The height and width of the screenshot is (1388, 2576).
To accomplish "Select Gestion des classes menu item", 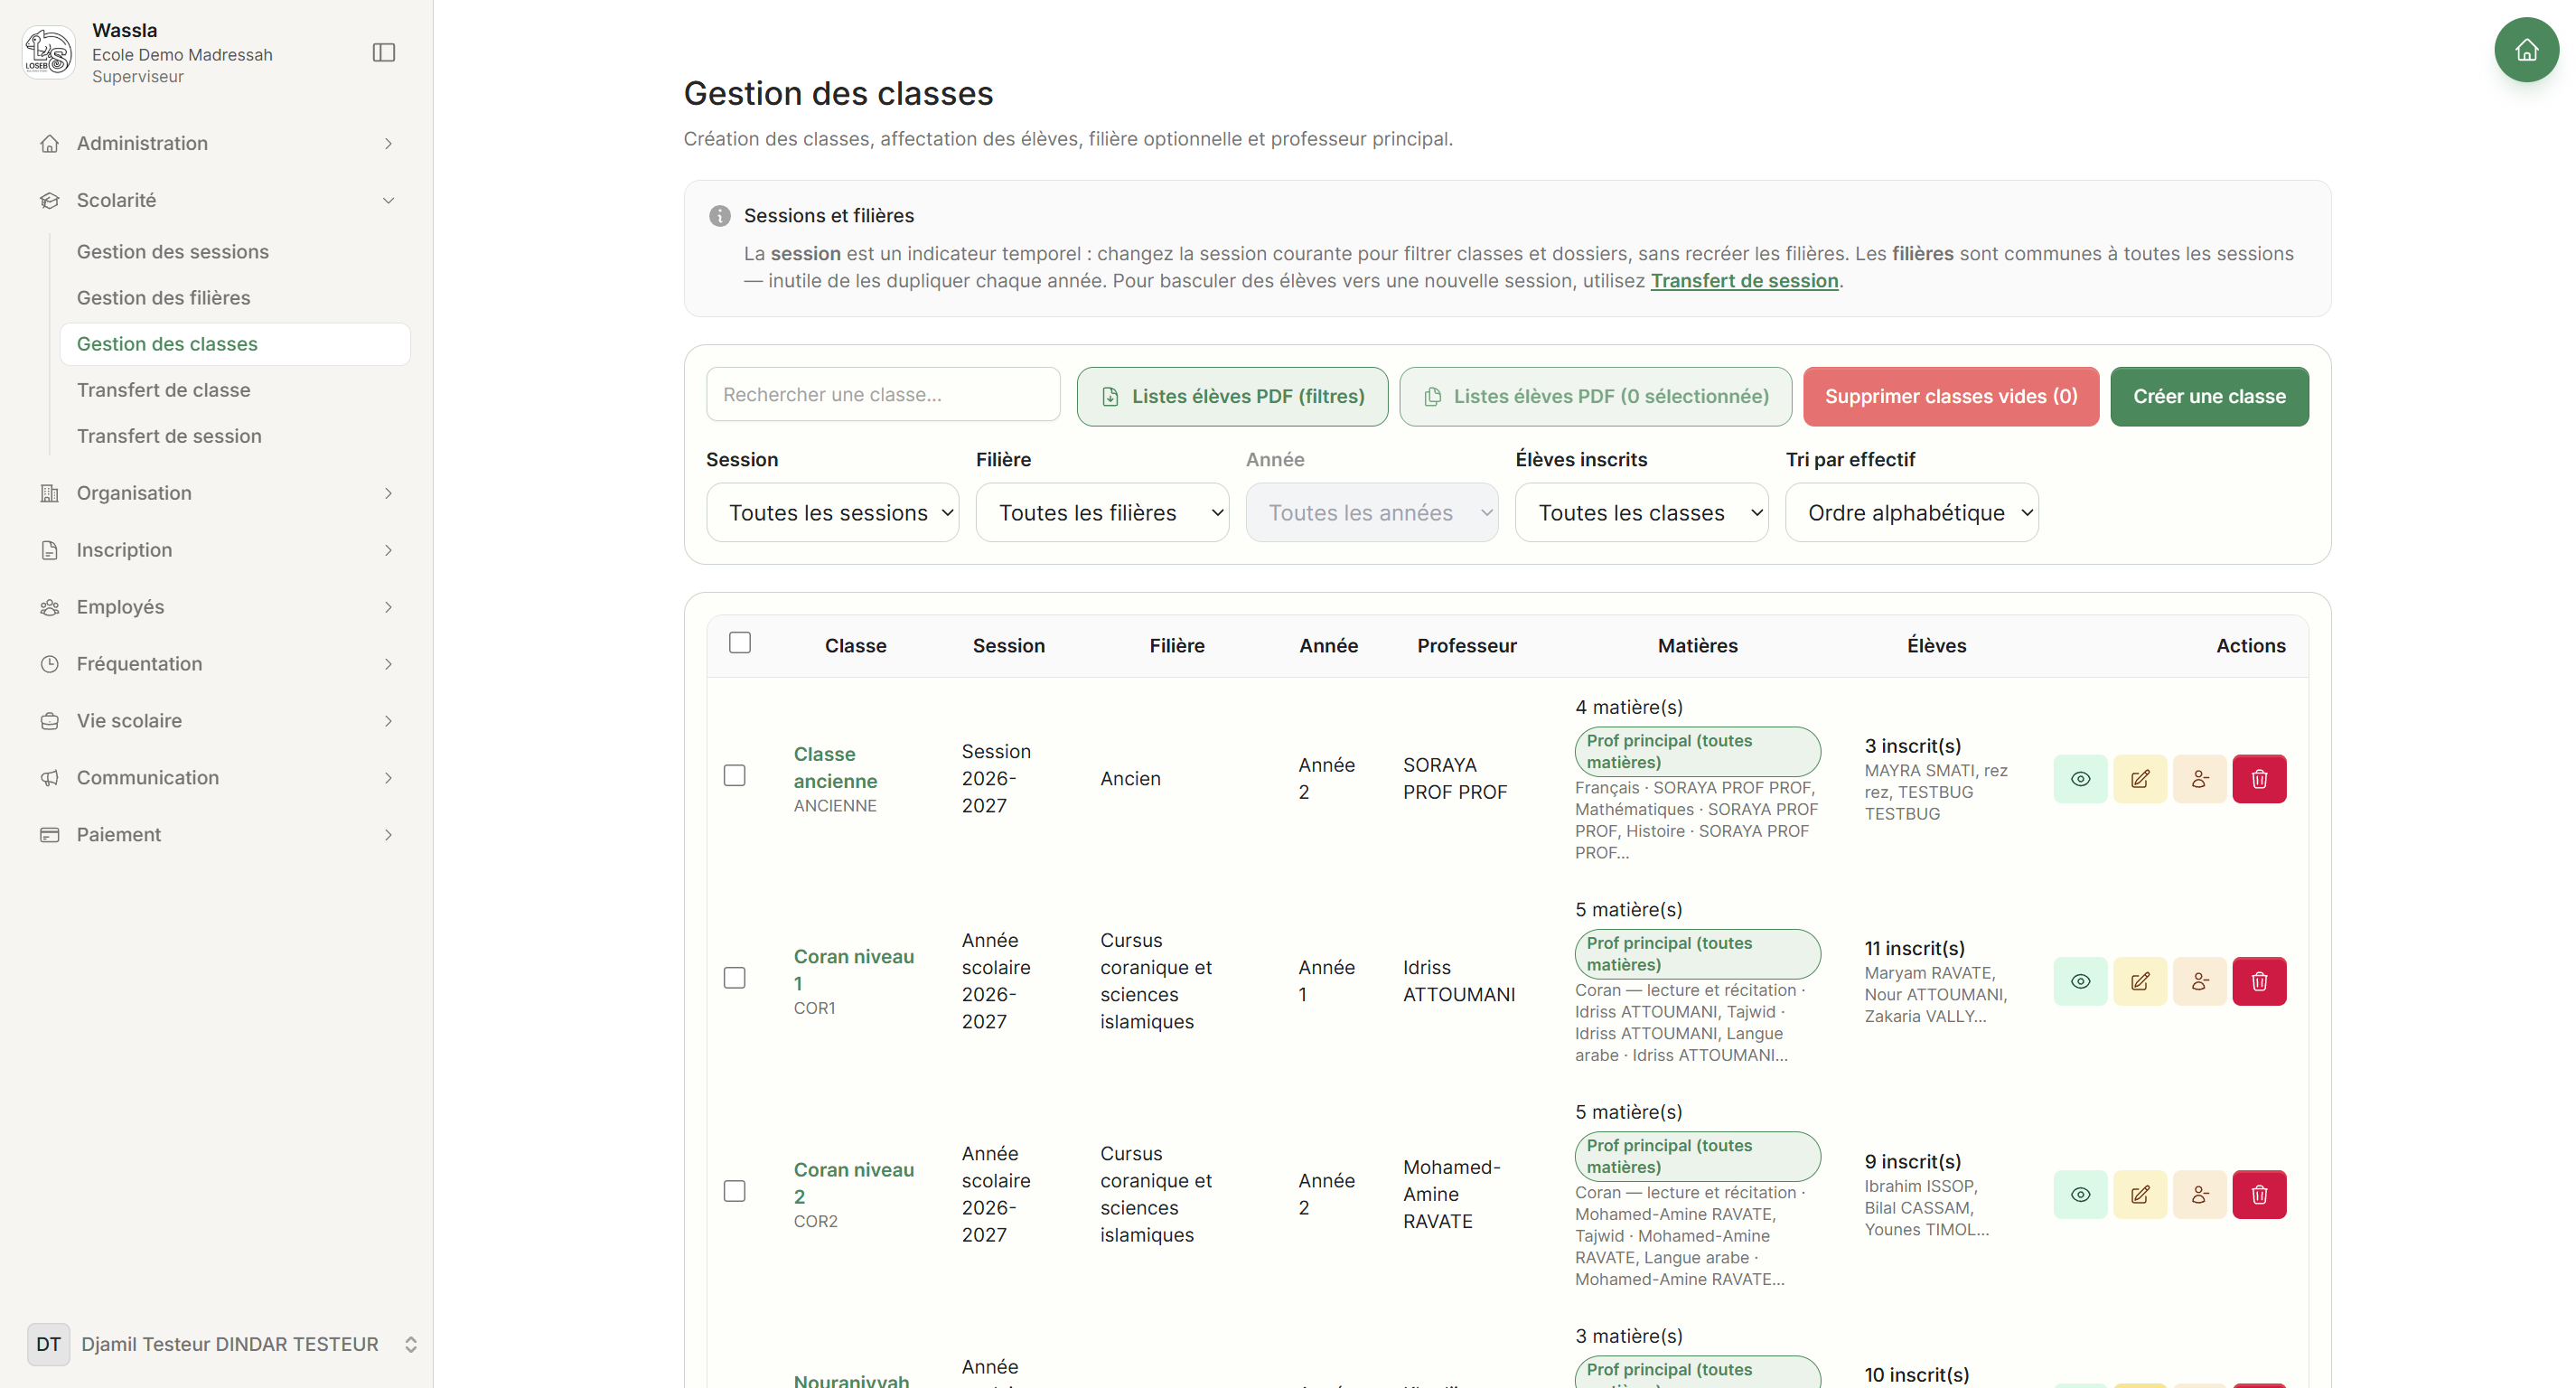I will click(235, 344).
